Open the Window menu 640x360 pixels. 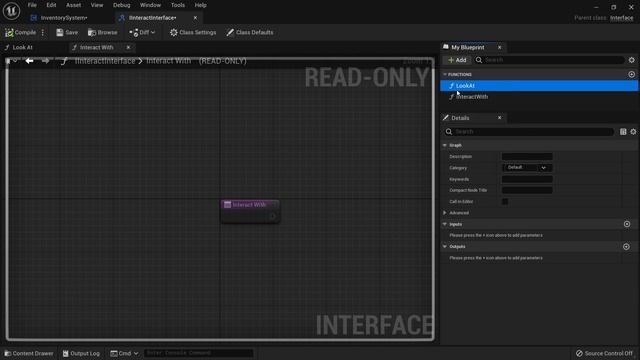[x=150, y=5]
